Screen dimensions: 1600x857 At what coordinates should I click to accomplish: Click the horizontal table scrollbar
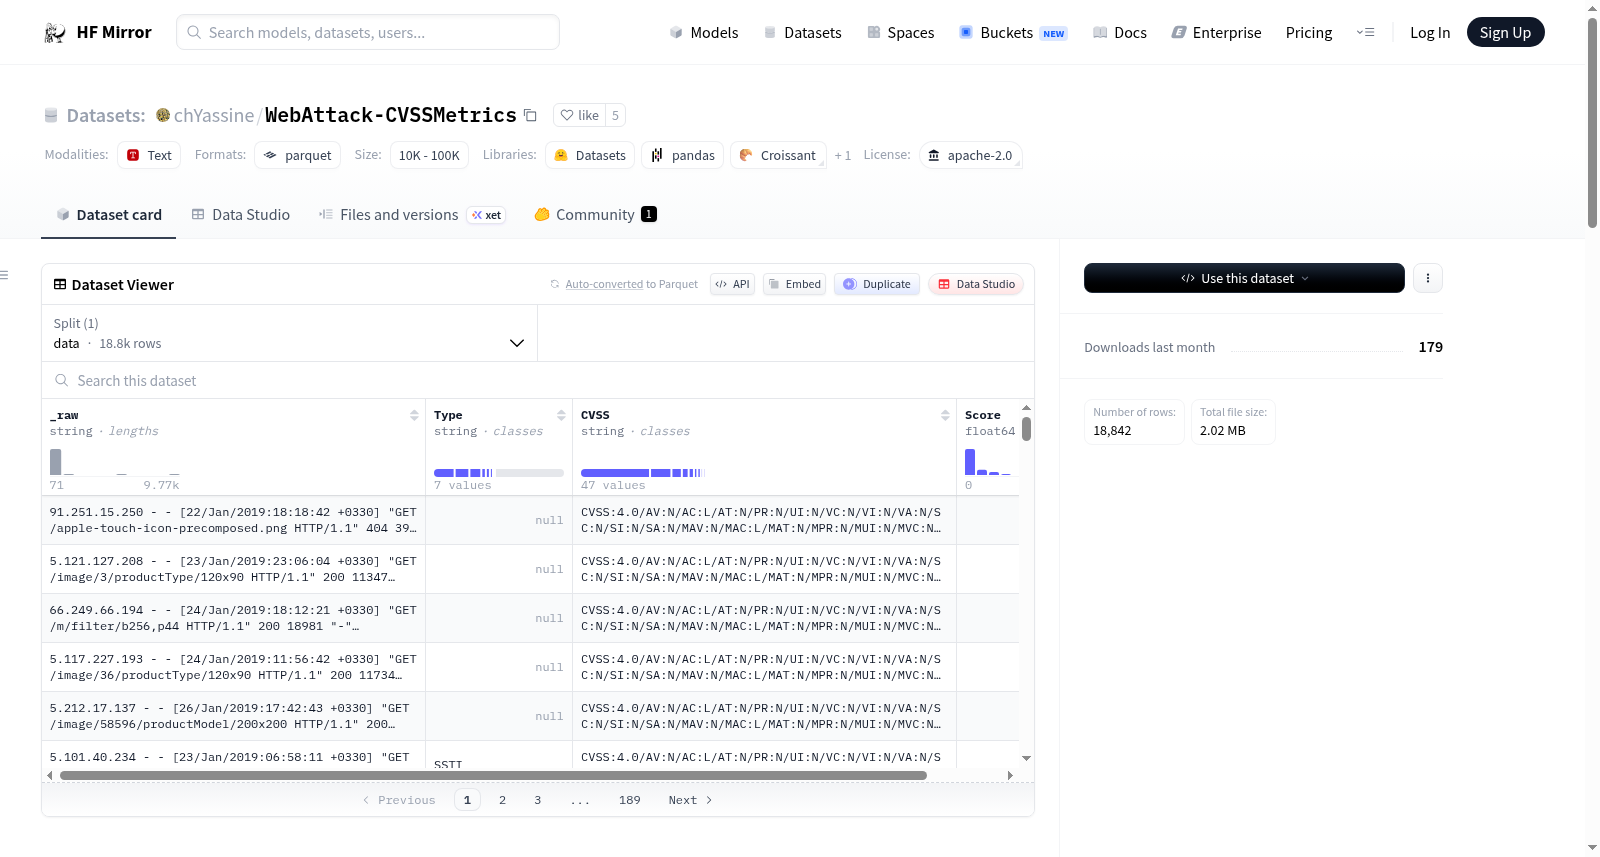pos(493,775)
